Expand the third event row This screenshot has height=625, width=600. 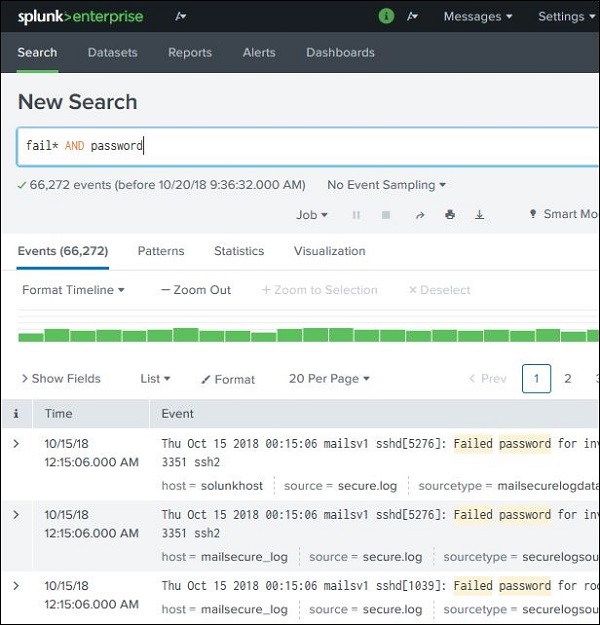point(16,584)
